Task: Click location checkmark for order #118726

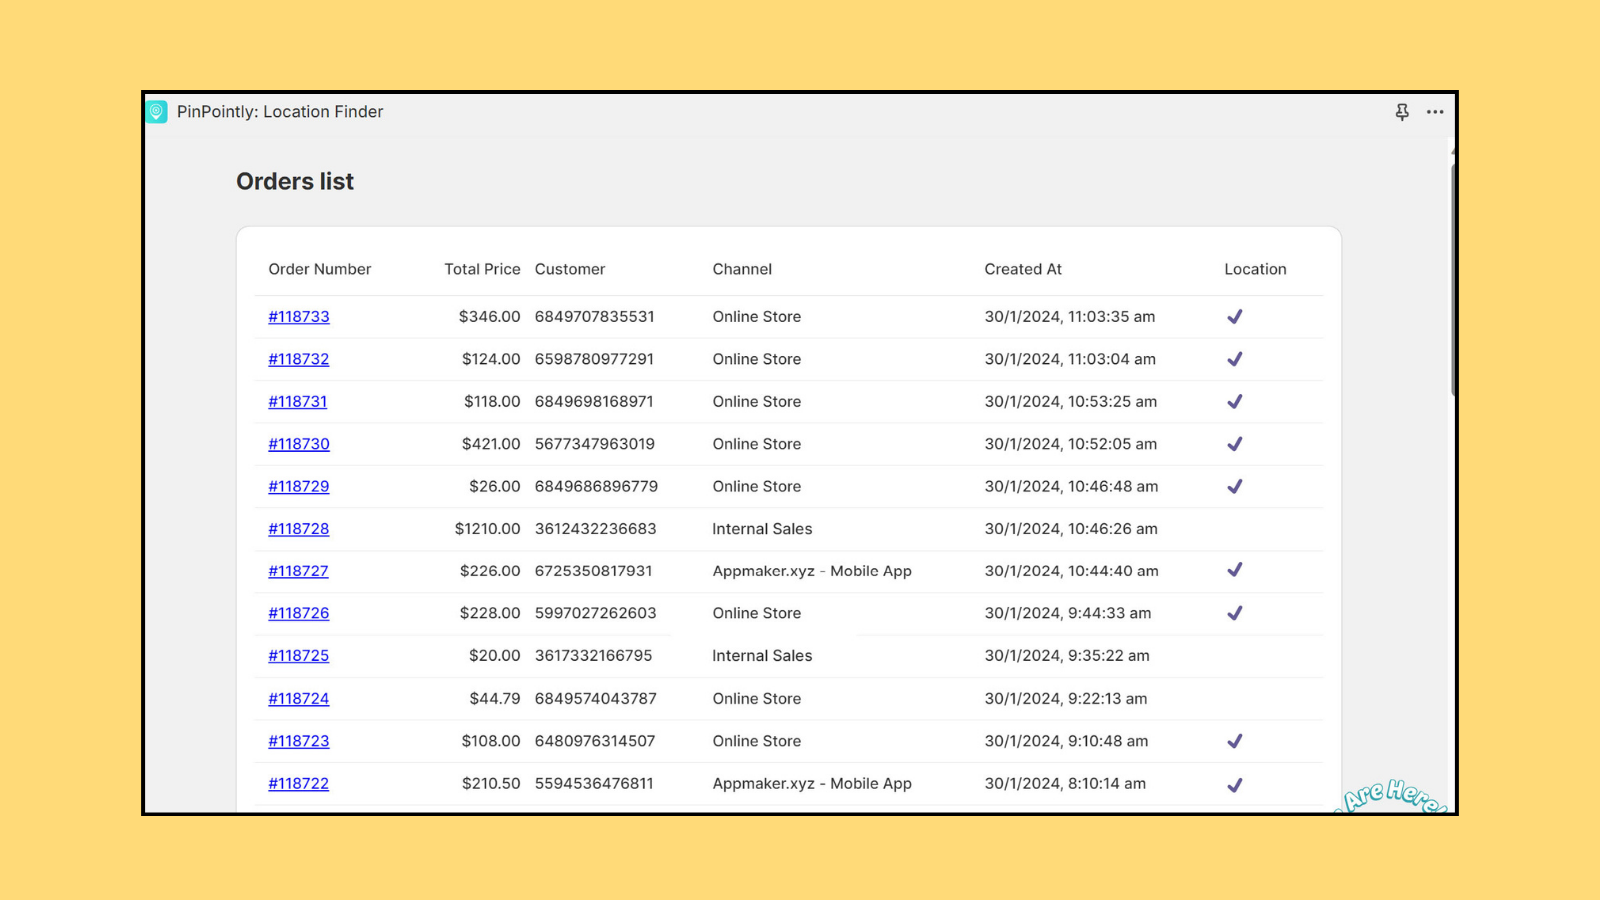Action: (x=1235, y=613)
